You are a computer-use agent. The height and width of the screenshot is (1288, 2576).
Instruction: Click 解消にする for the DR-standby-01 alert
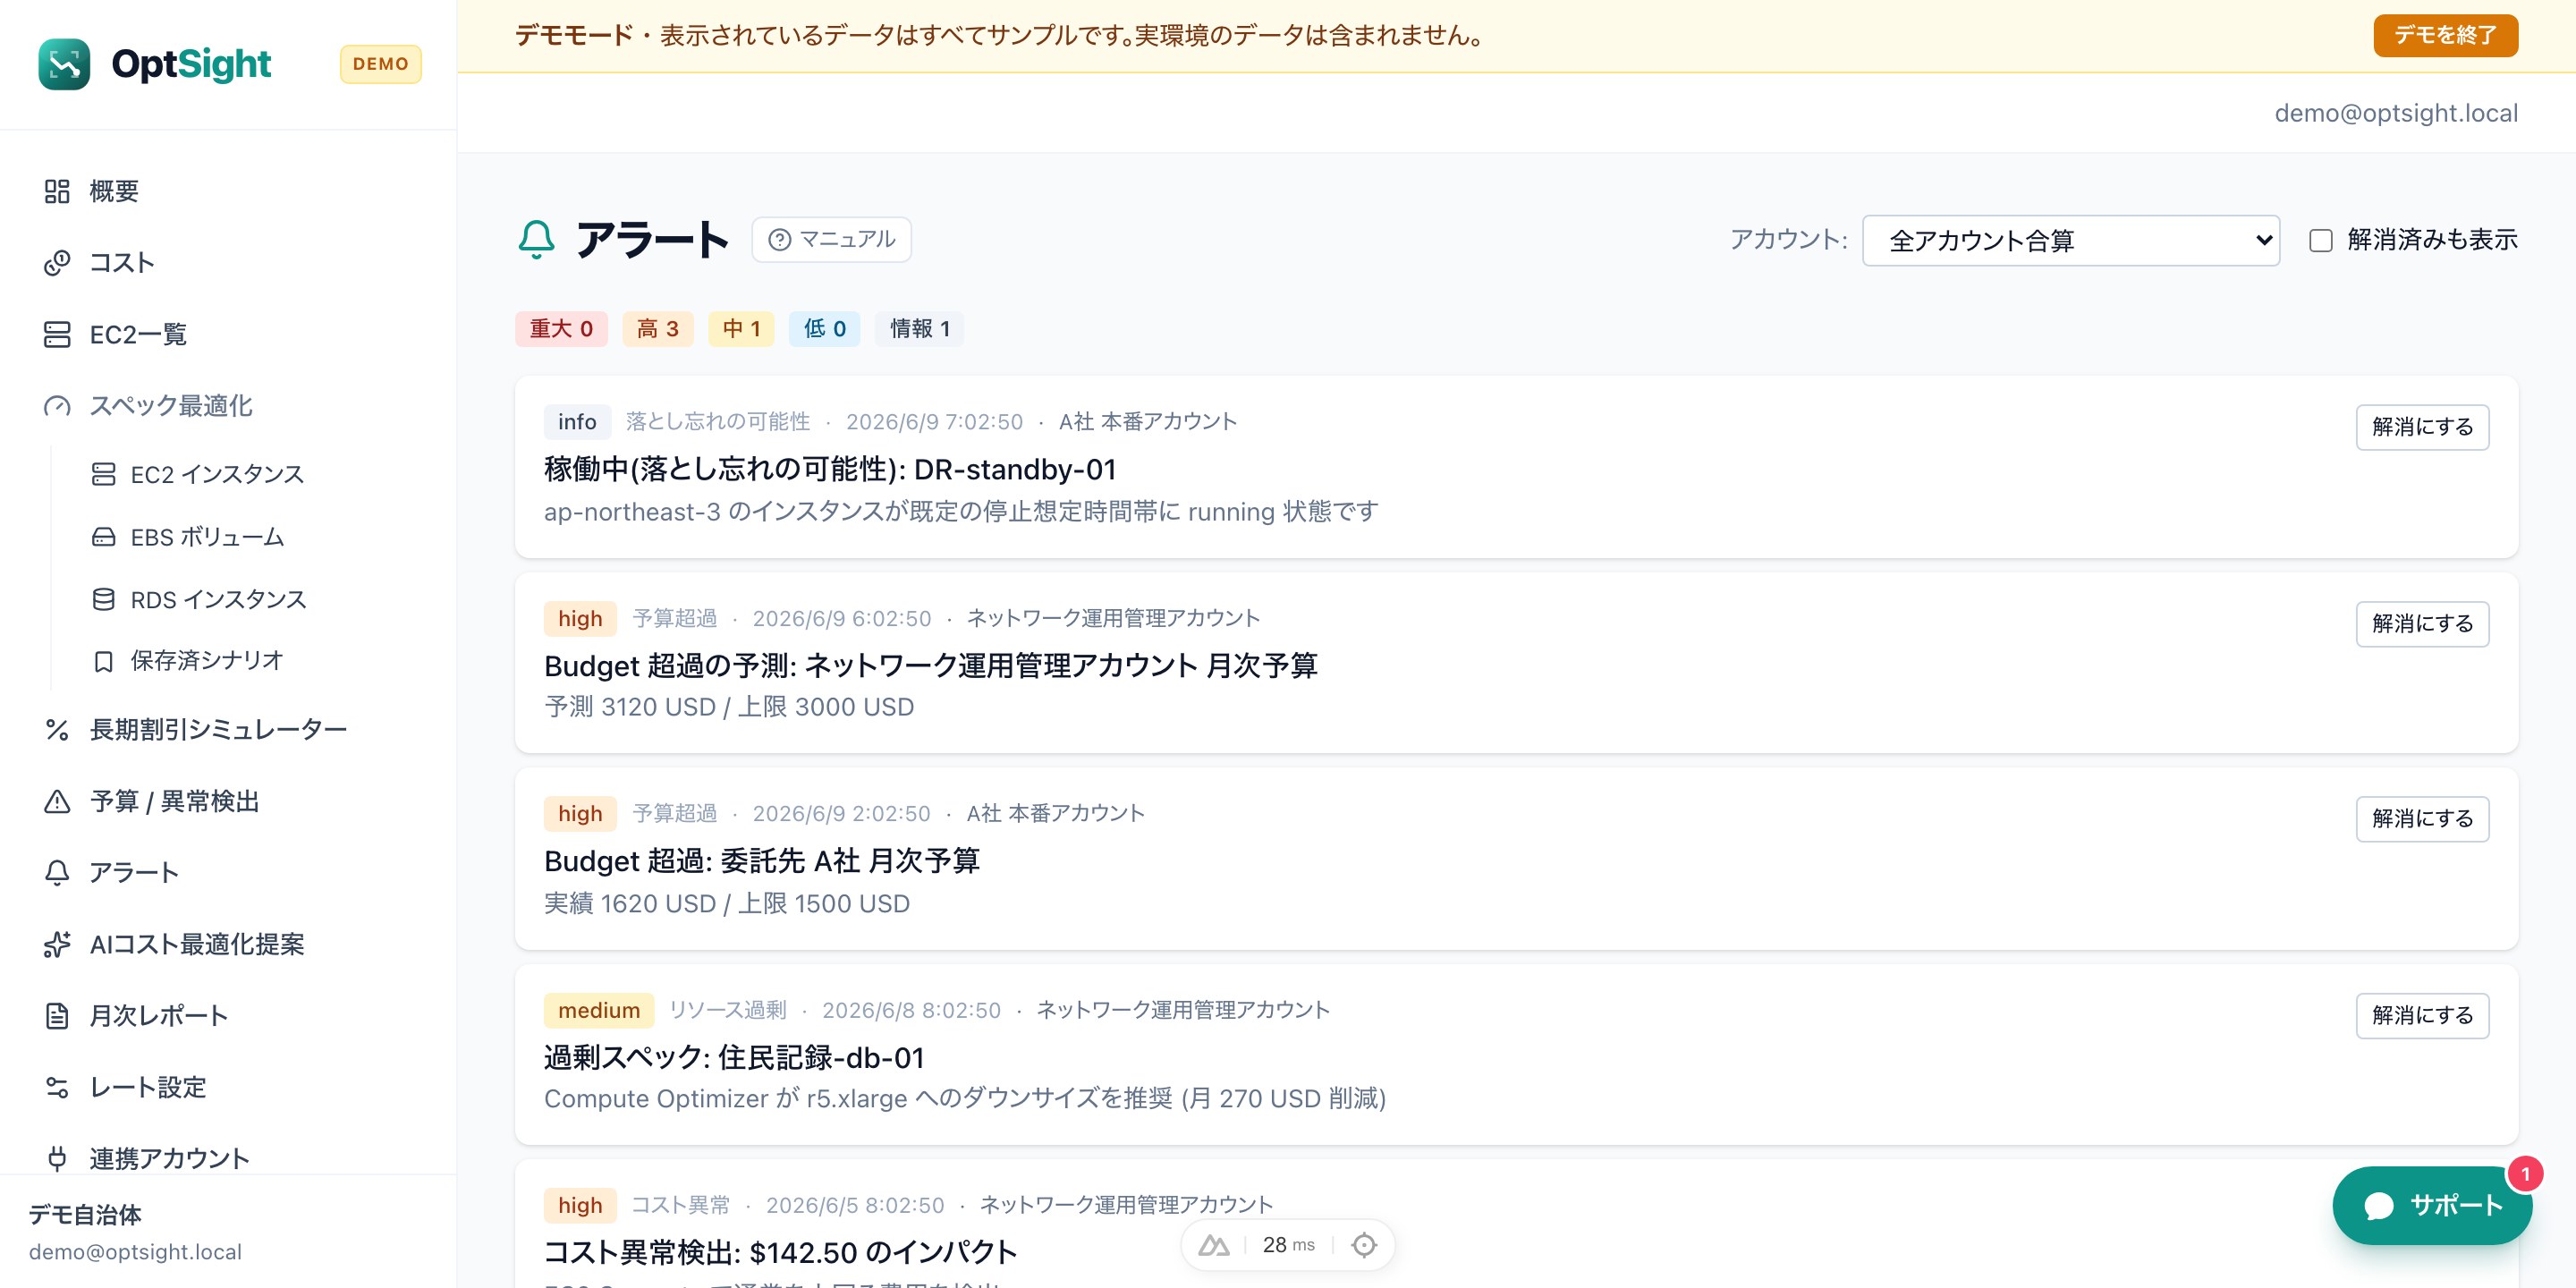pos(2422,427)
